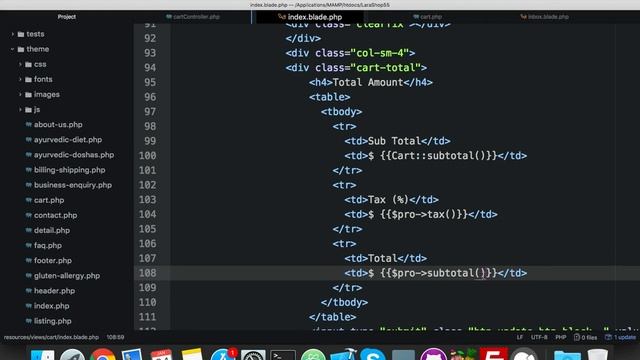Open listing.php file
The image size is (640, 360).
click(x=53, y=321)
